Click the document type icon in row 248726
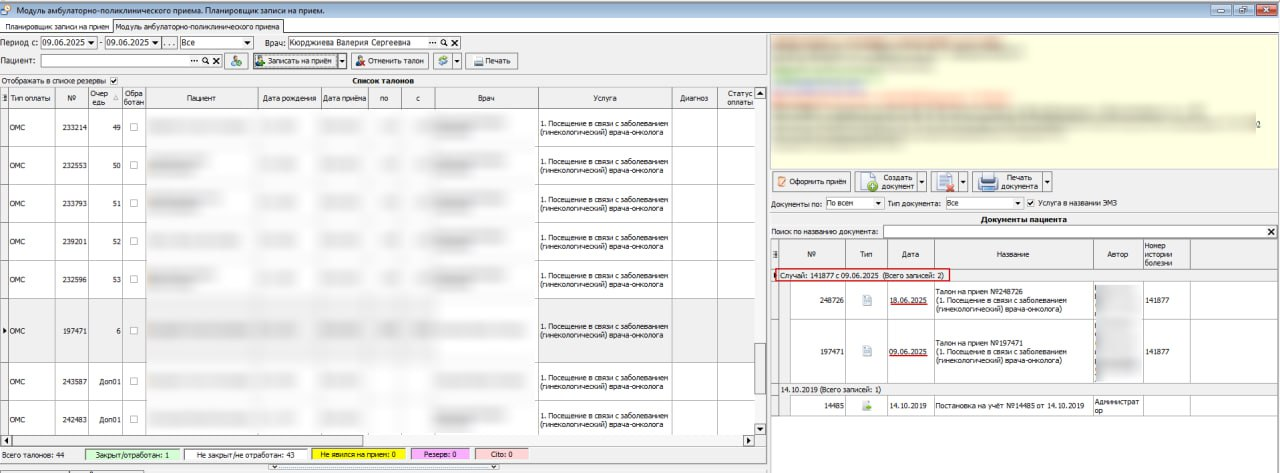Viewport: 1280px width, 473px height. [x=867, y=300]
